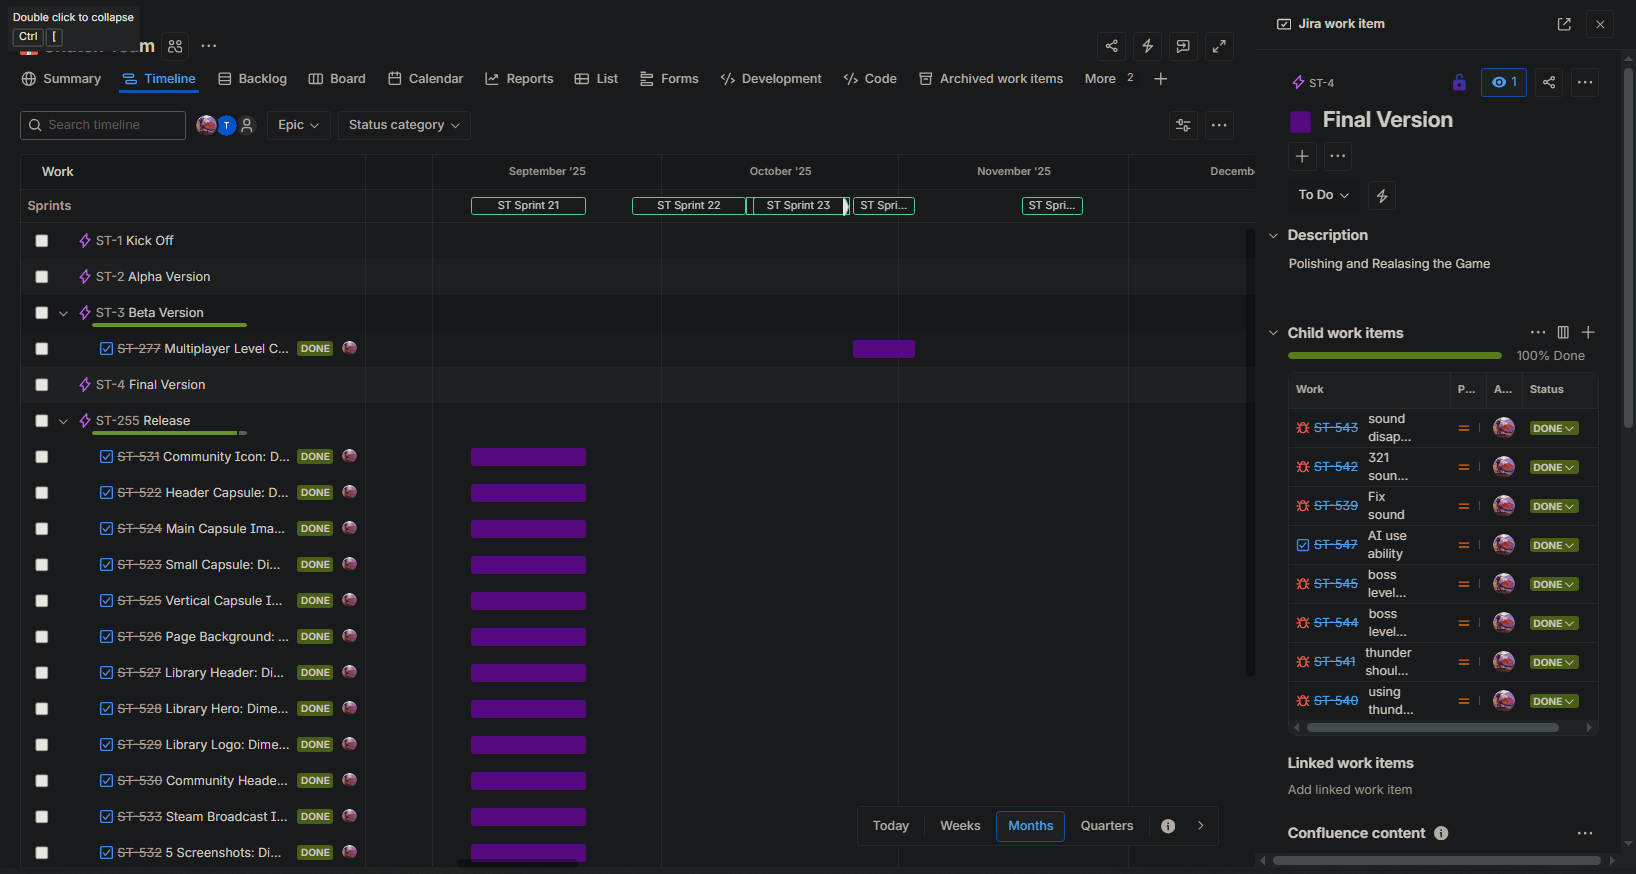Image resolution: width=1636 pixels, height=874 pixels.
Task: Open automation lightning icon in header
Action: (x=1148, y=46)
